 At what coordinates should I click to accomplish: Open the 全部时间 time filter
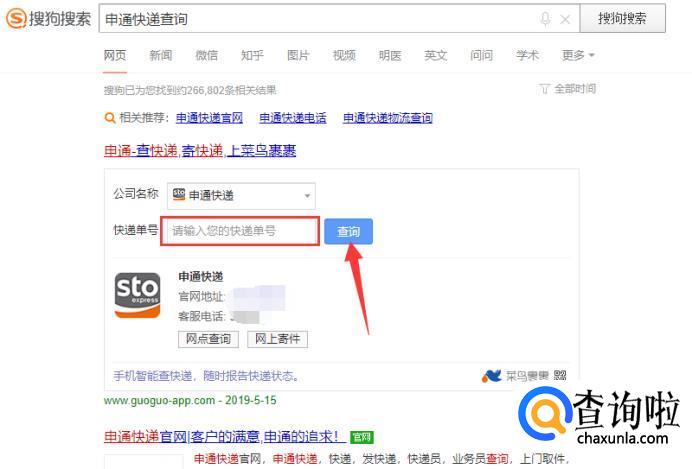[x=568, y=89]
